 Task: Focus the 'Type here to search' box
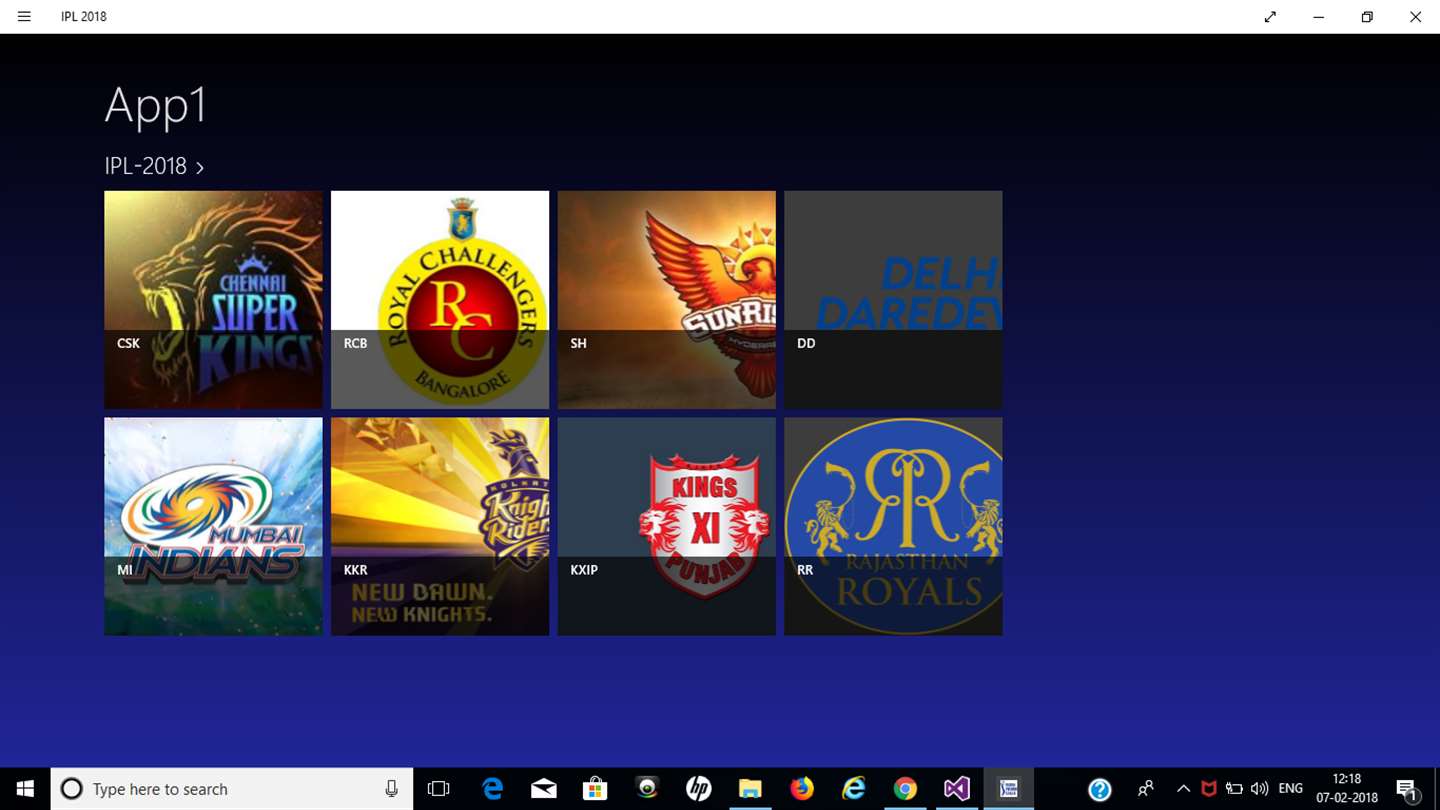pos(232,789)
